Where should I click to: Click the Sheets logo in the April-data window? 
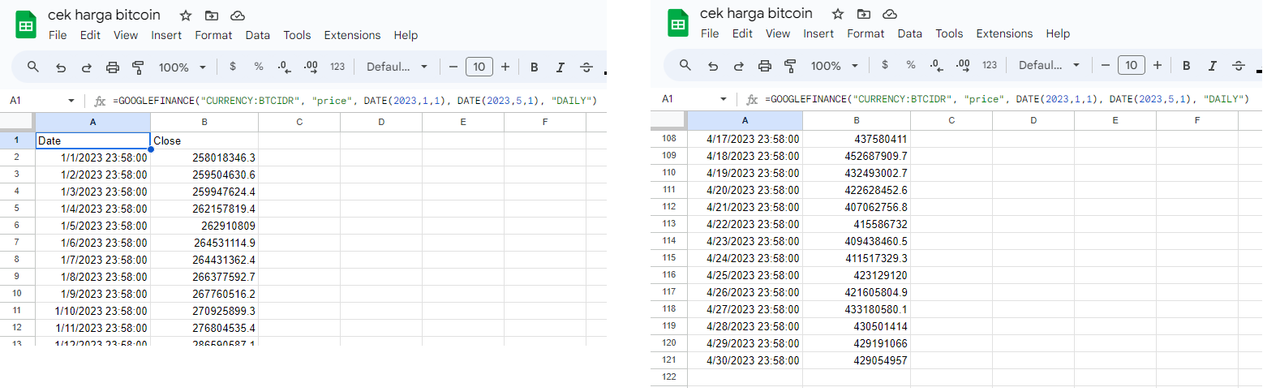pyautogui.click(x=677, y=24)
